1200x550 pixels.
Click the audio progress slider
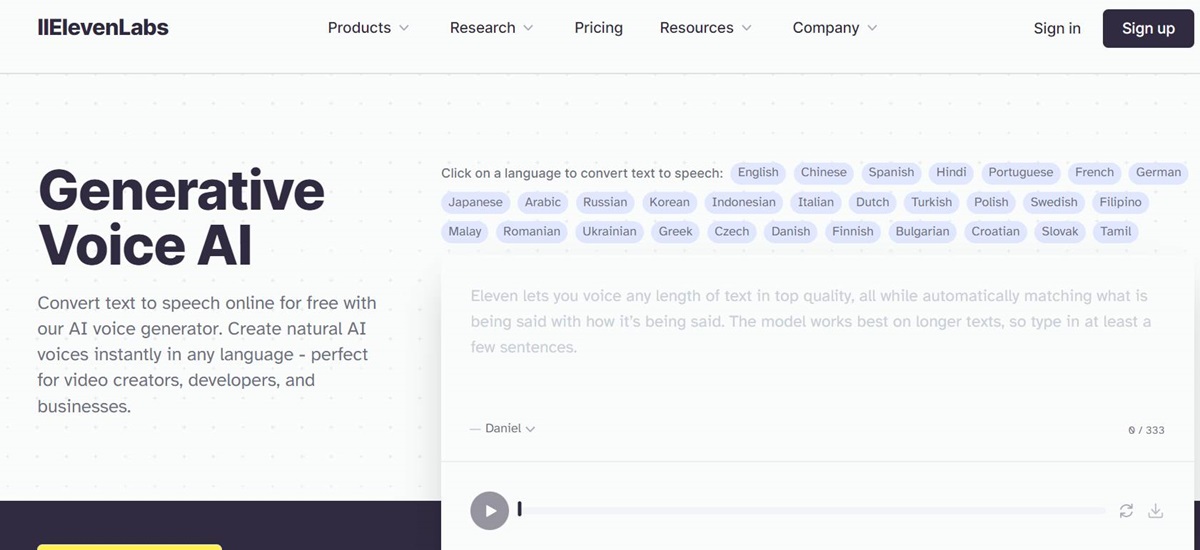(x=812, y=511)
